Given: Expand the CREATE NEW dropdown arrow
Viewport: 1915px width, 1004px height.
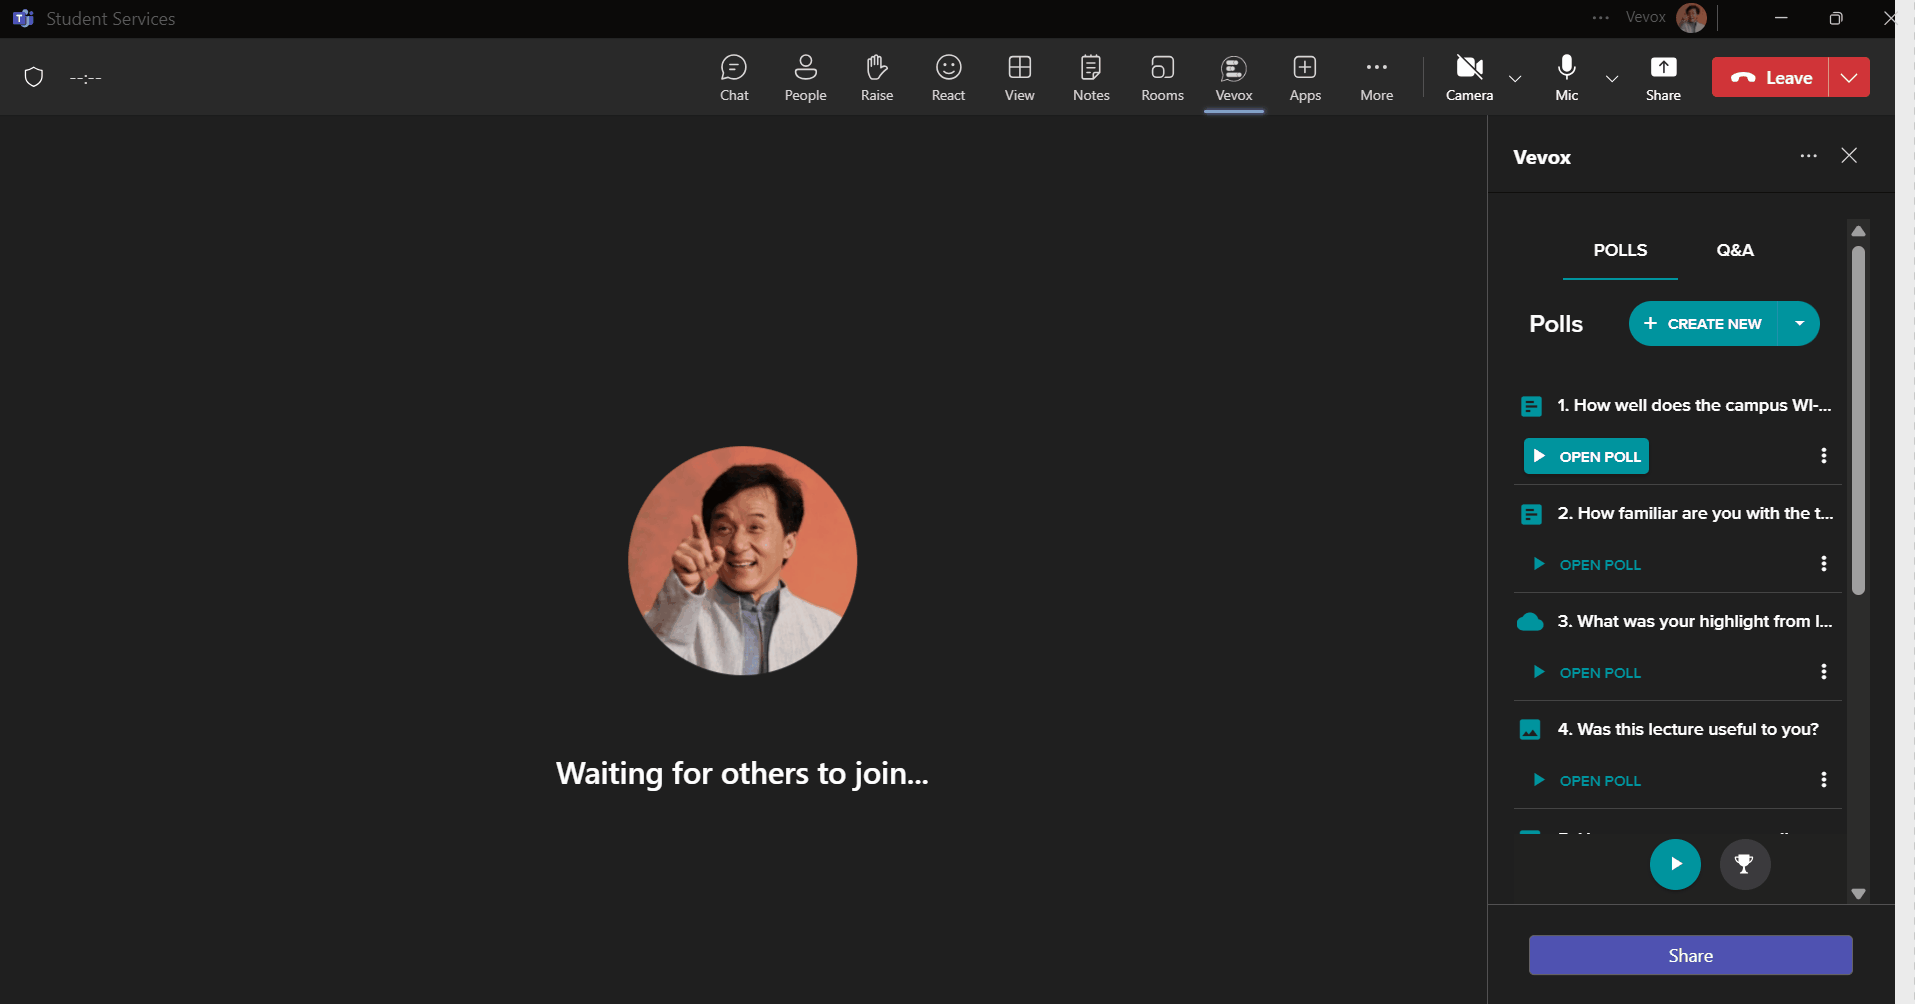Looking at the screenshot, I should click(x=1801, y=323).
